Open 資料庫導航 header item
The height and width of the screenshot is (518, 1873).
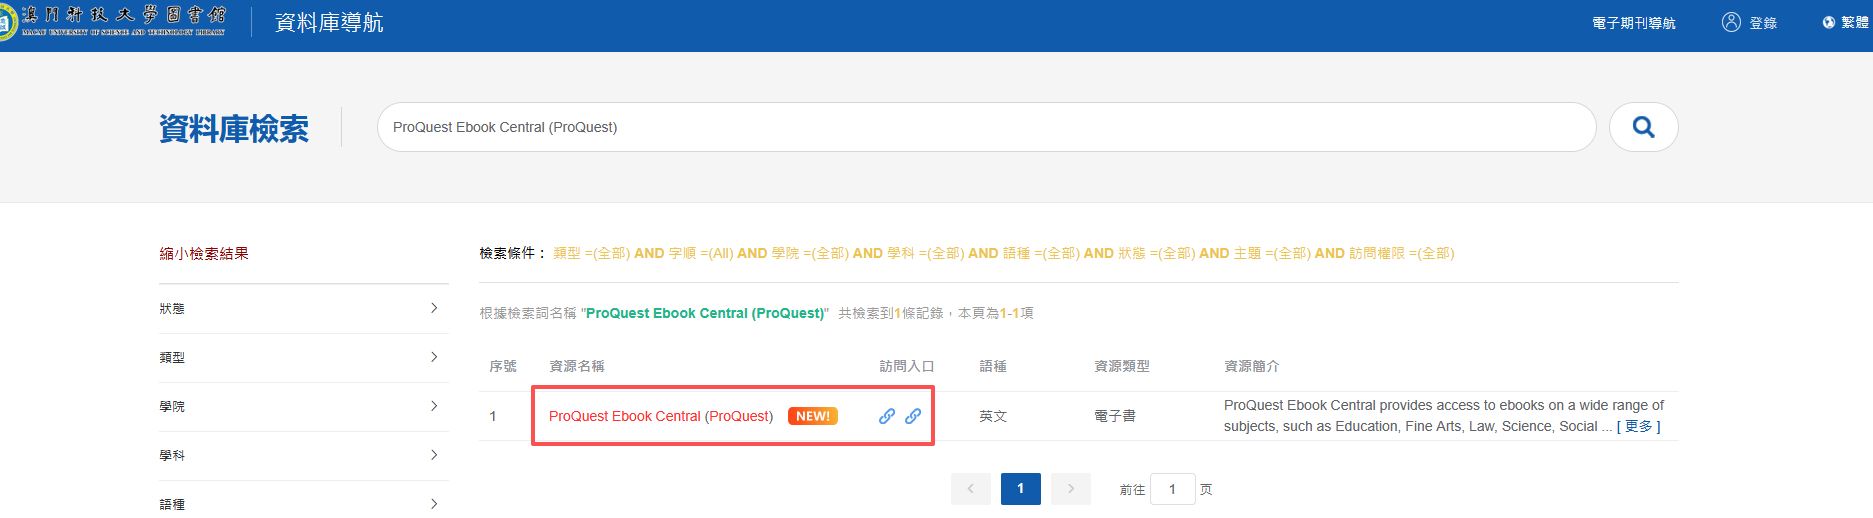click(329, 22)
